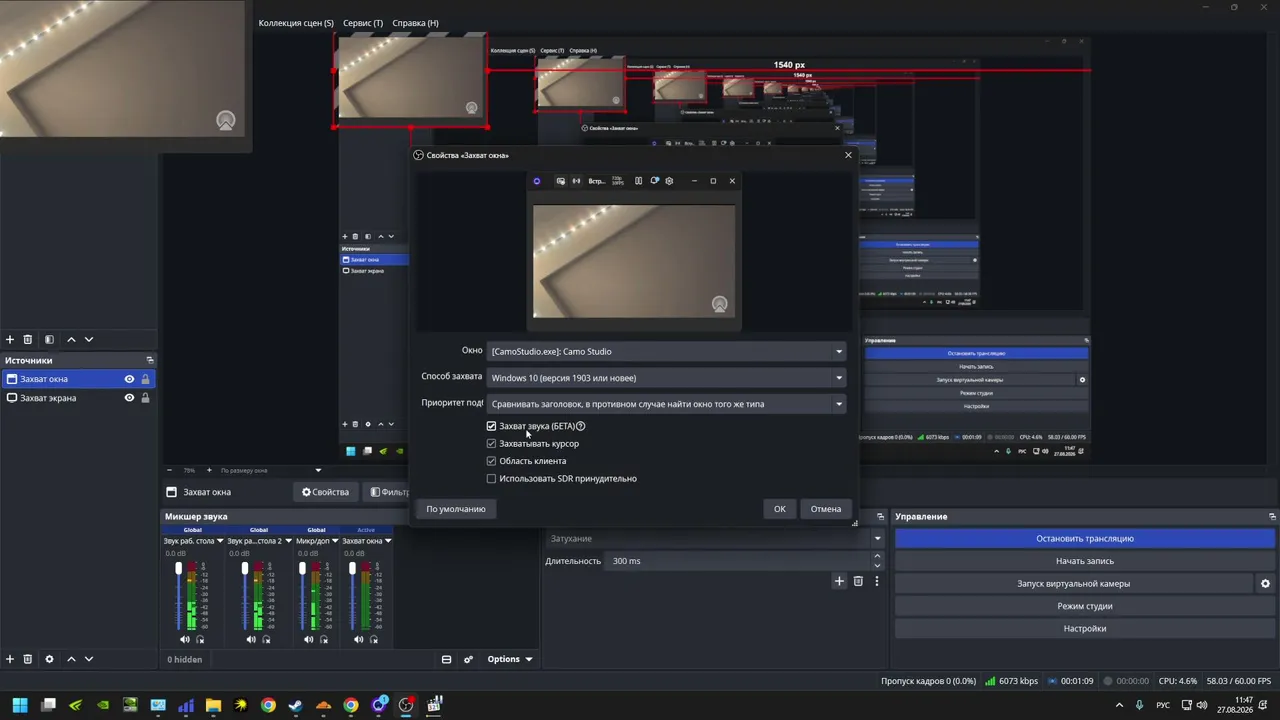Viewport: 1280px width, 720px height.
Task: Move selected source down in list
Action: point(89,659)
